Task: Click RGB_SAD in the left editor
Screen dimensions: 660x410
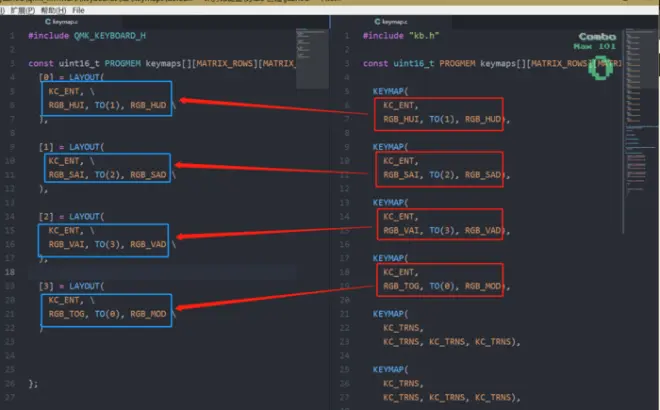Action: tap(148, 175)
